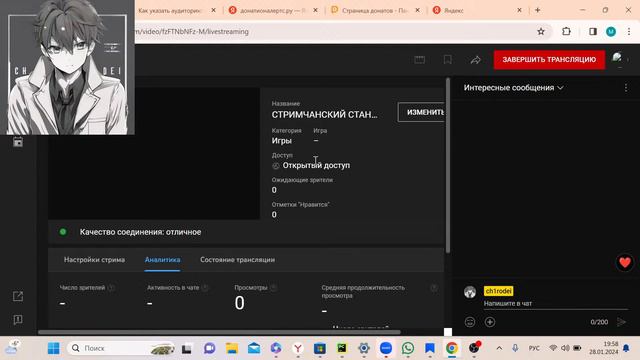Screen dimensions: 640x360
Task: Click the Открытый доступ visibility label
Action: tap(316, 165)
